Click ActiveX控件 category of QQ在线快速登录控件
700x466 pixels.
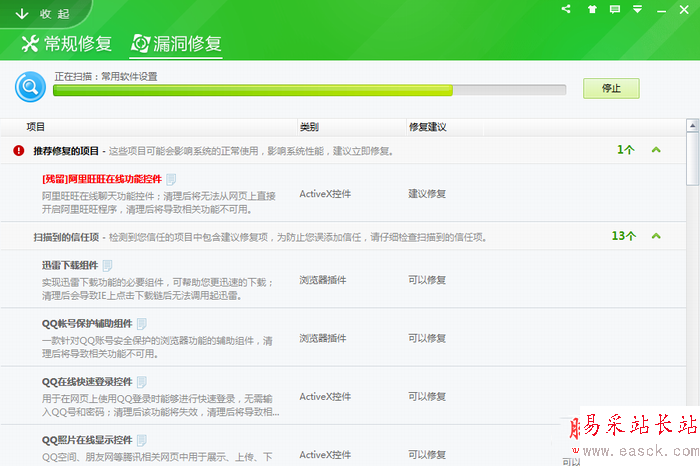pos(325,396)
